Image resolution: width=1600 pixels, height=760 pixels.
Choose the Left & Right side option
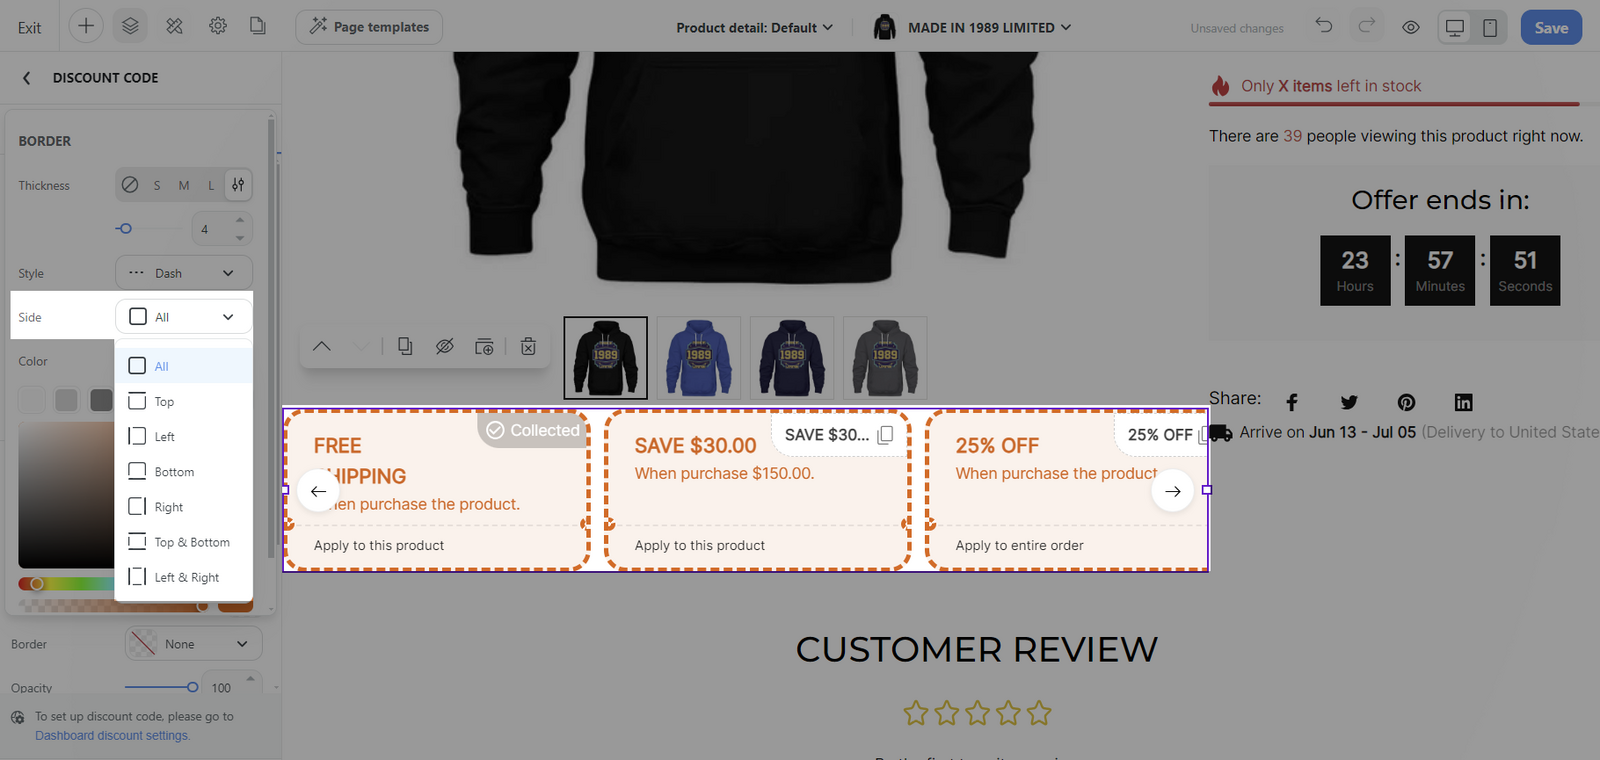coord(184,577)
